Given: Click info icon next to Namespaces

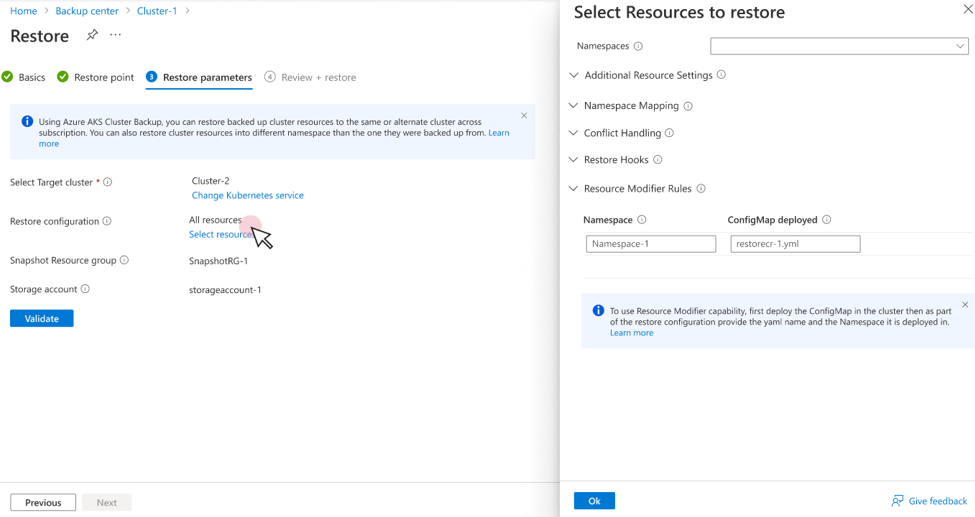Looking at the screenshot, I should pyautogui.click(x=638, y=46).
